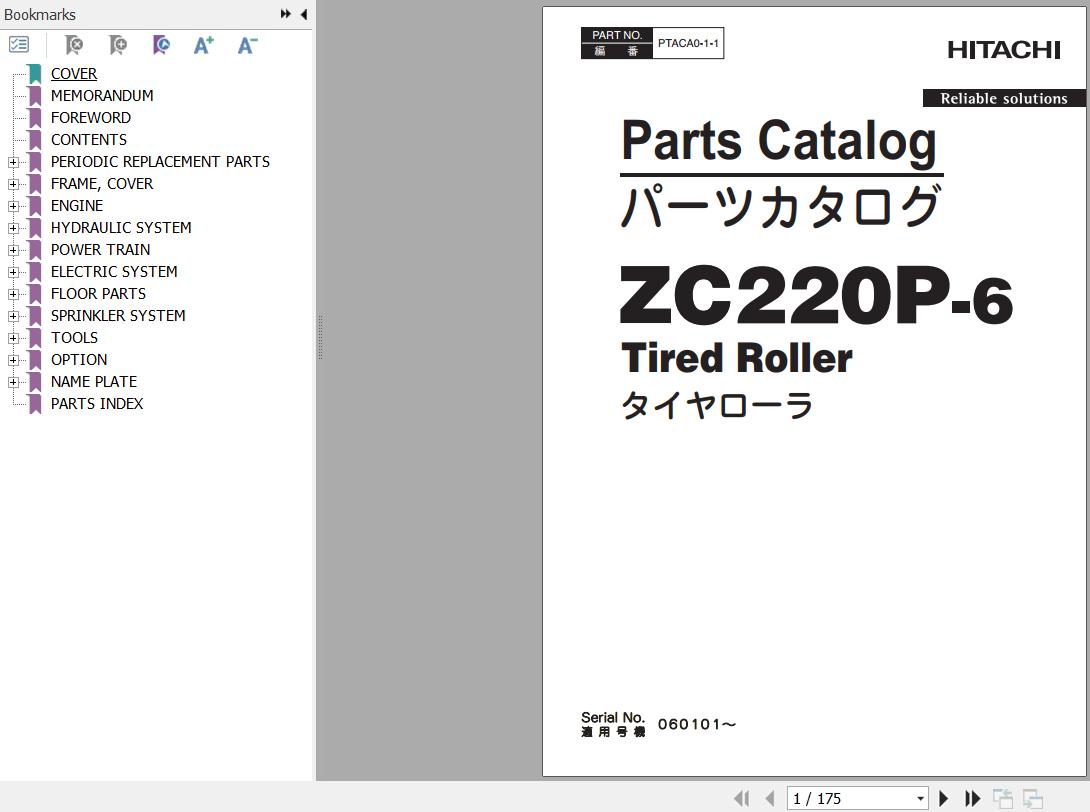
Task: Jump to the last page
Action: (972, 799)
